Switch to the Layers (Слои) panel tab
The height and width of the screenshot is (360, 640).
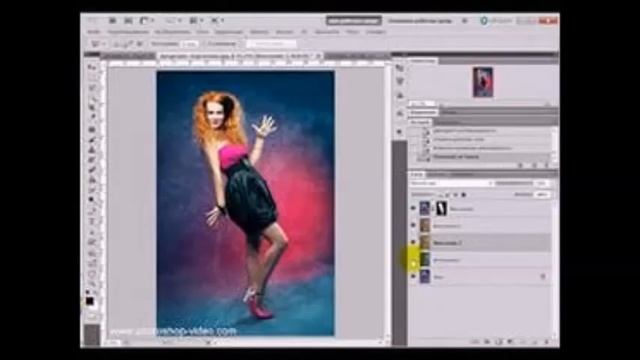[x=417, y=175]
